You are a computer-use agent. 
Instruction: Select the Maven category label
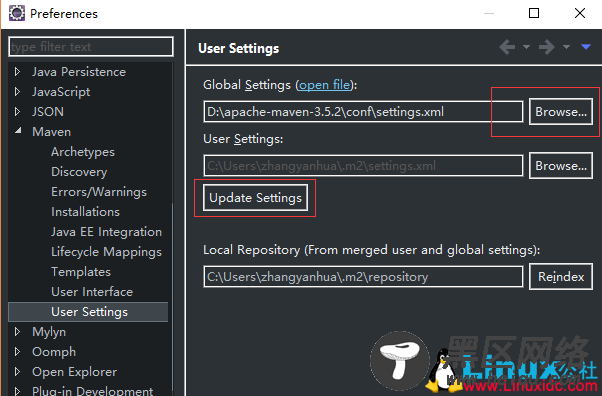[x=51, y=132]
